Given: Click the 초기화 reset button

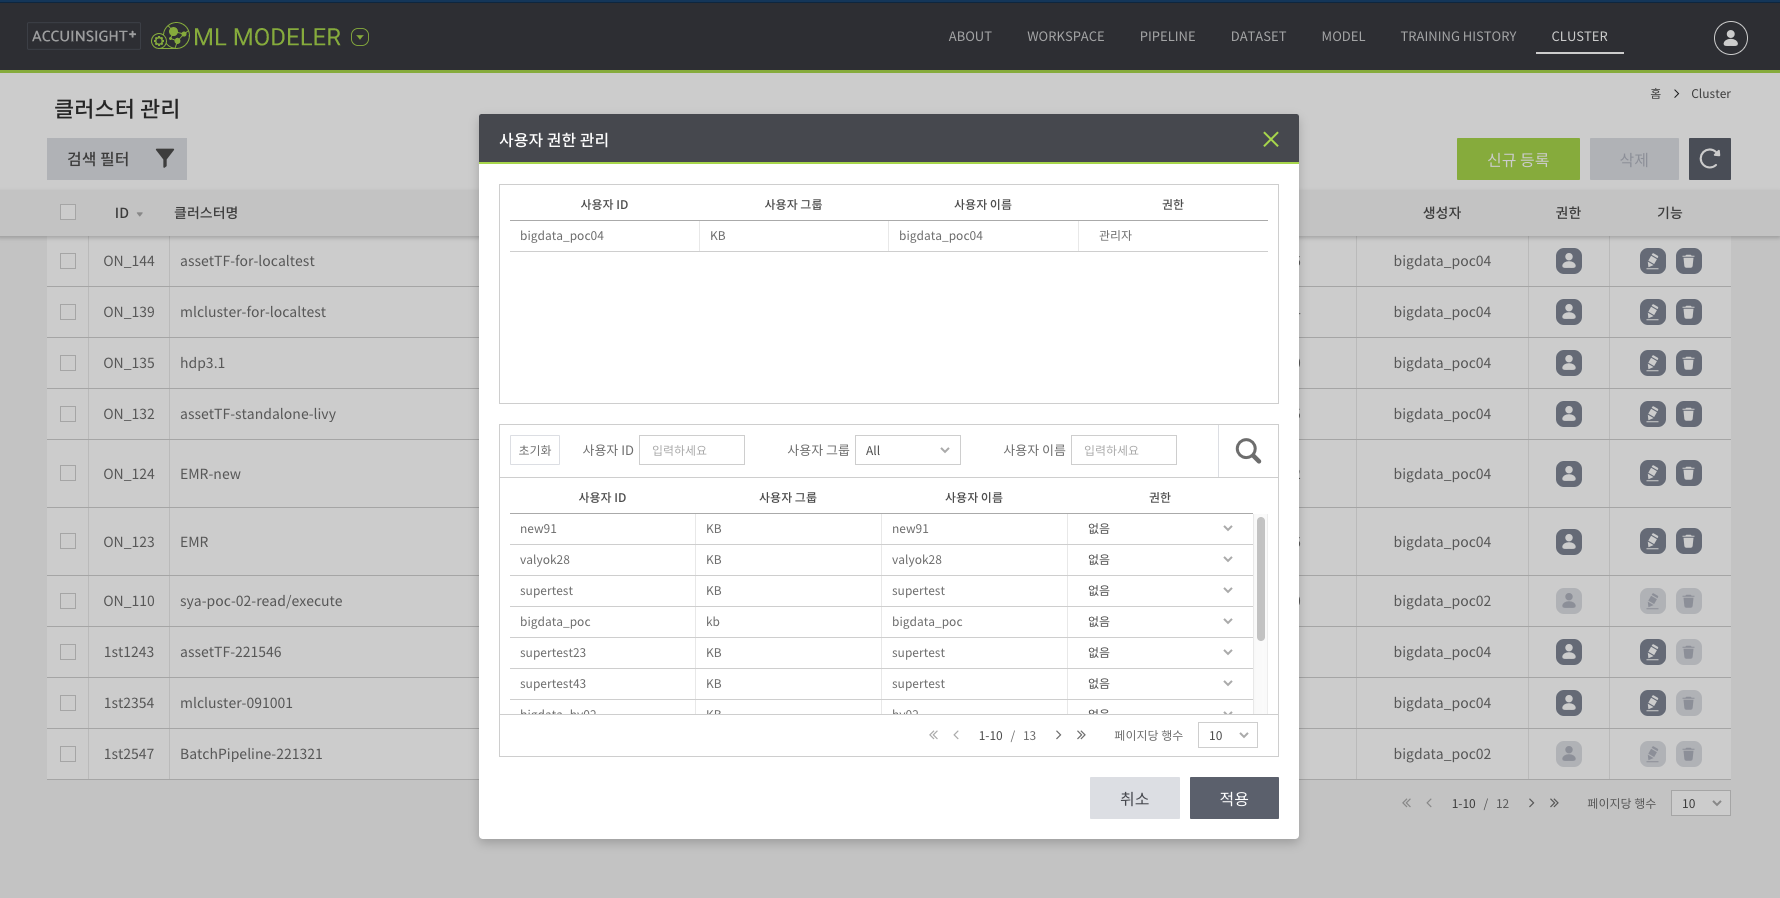Looking at the screenshot, I should click(x=535, y=450).
